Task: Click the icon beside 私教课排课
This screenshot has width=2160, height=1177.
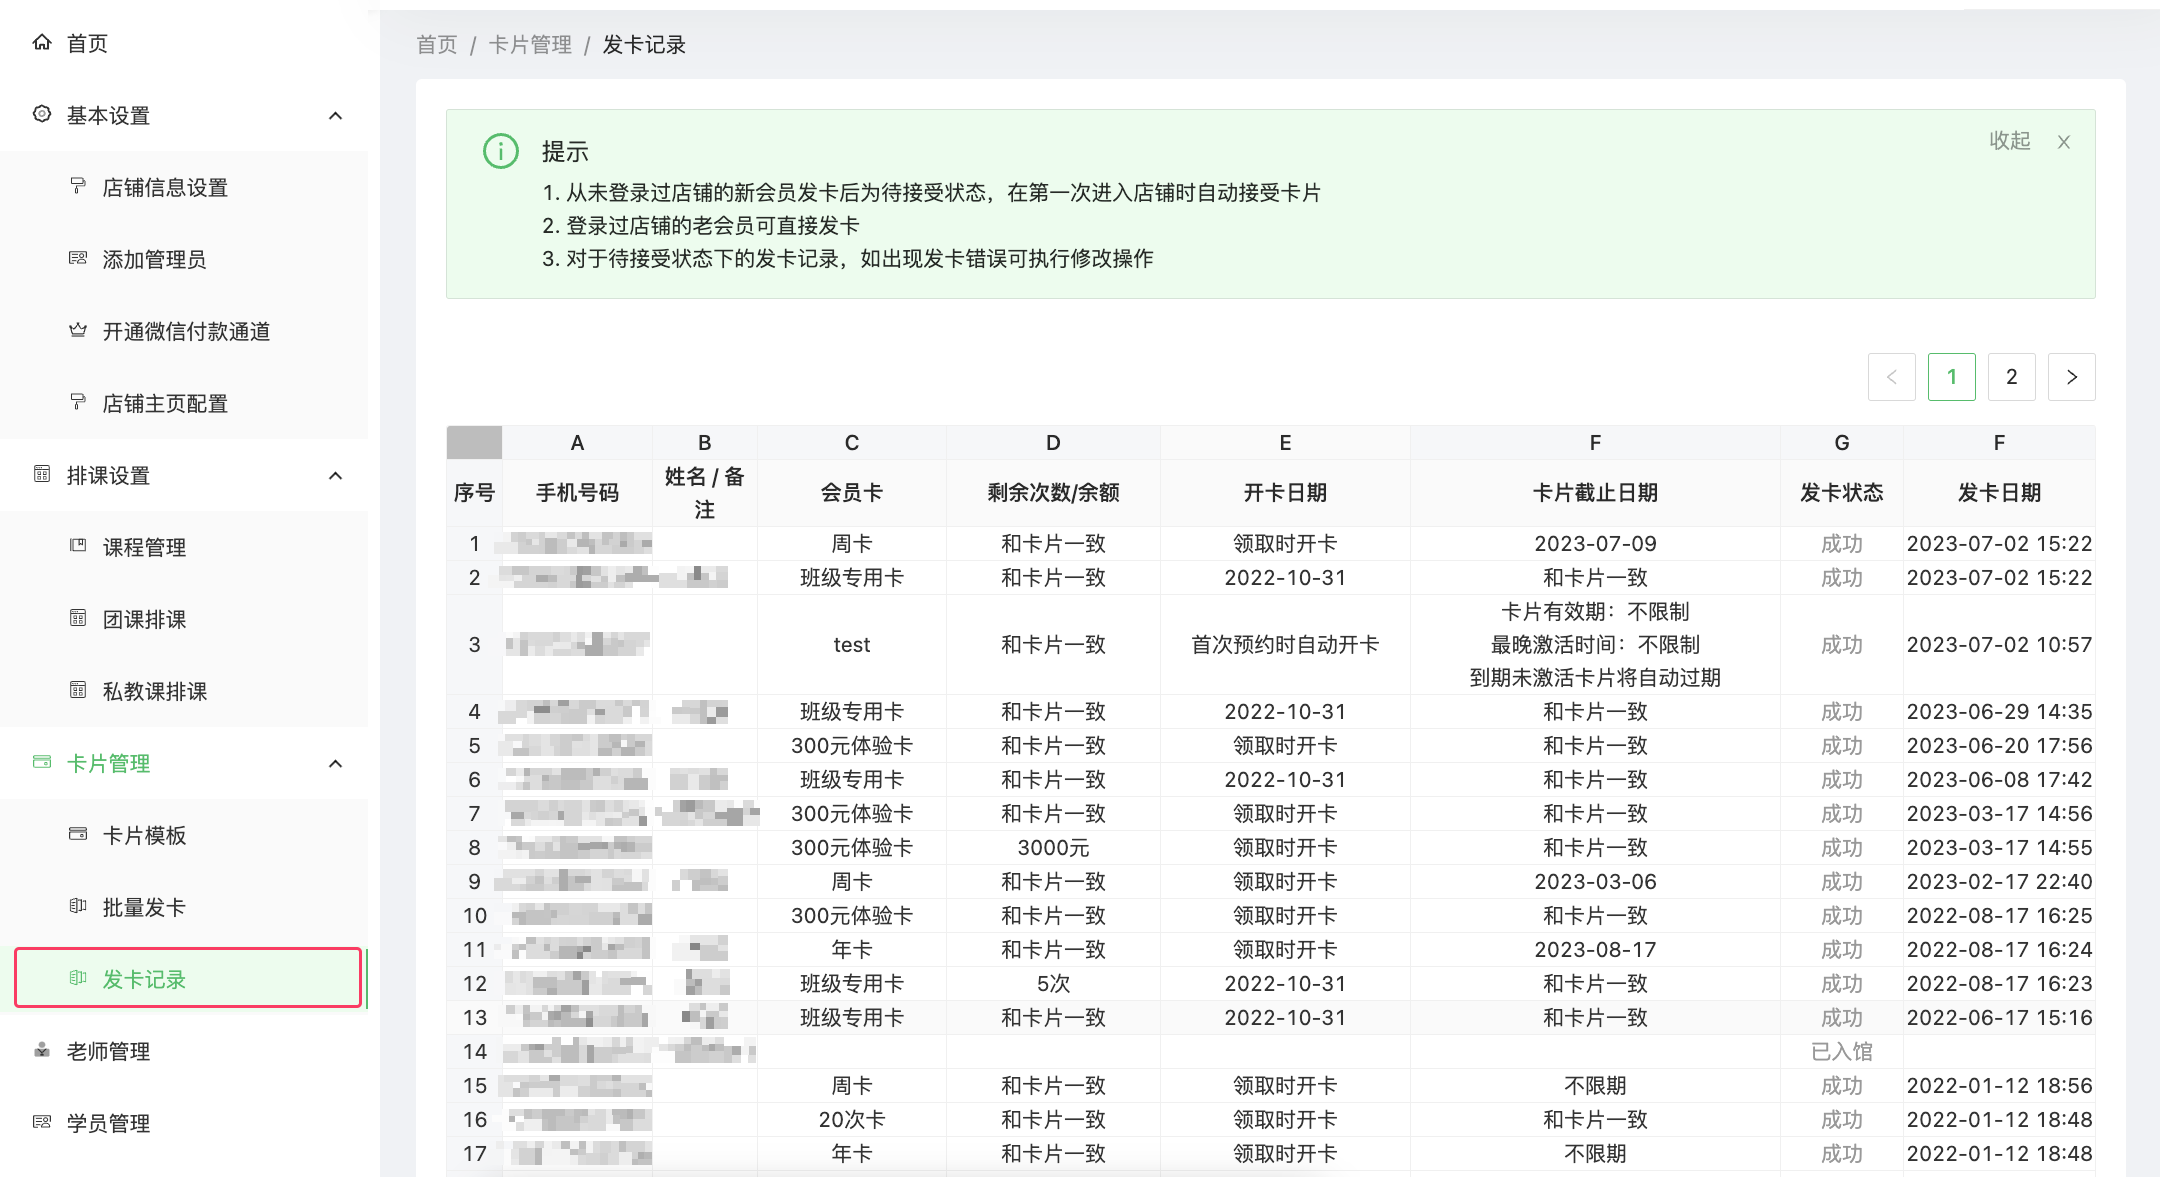Action: click(78, 690)
